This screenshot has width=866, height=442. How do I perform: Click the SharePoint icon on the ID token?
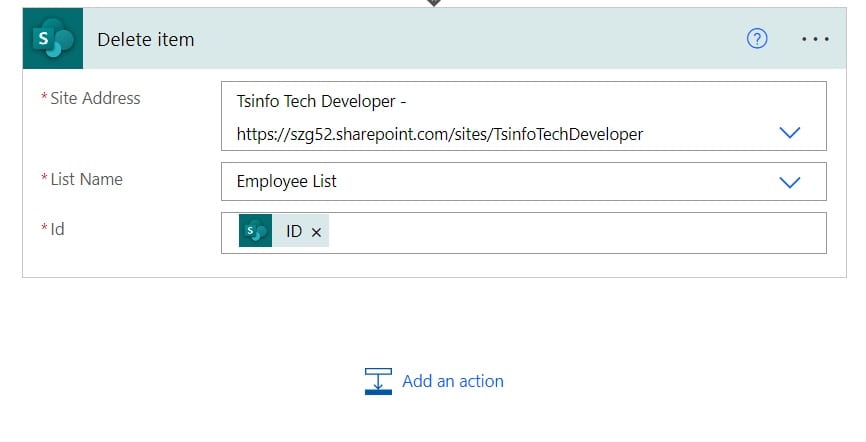tap(255, 231)
